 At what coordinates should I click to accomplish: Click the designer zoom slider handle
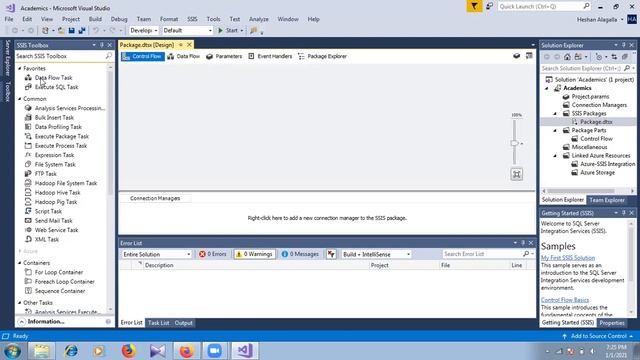[x=514, y=143]
